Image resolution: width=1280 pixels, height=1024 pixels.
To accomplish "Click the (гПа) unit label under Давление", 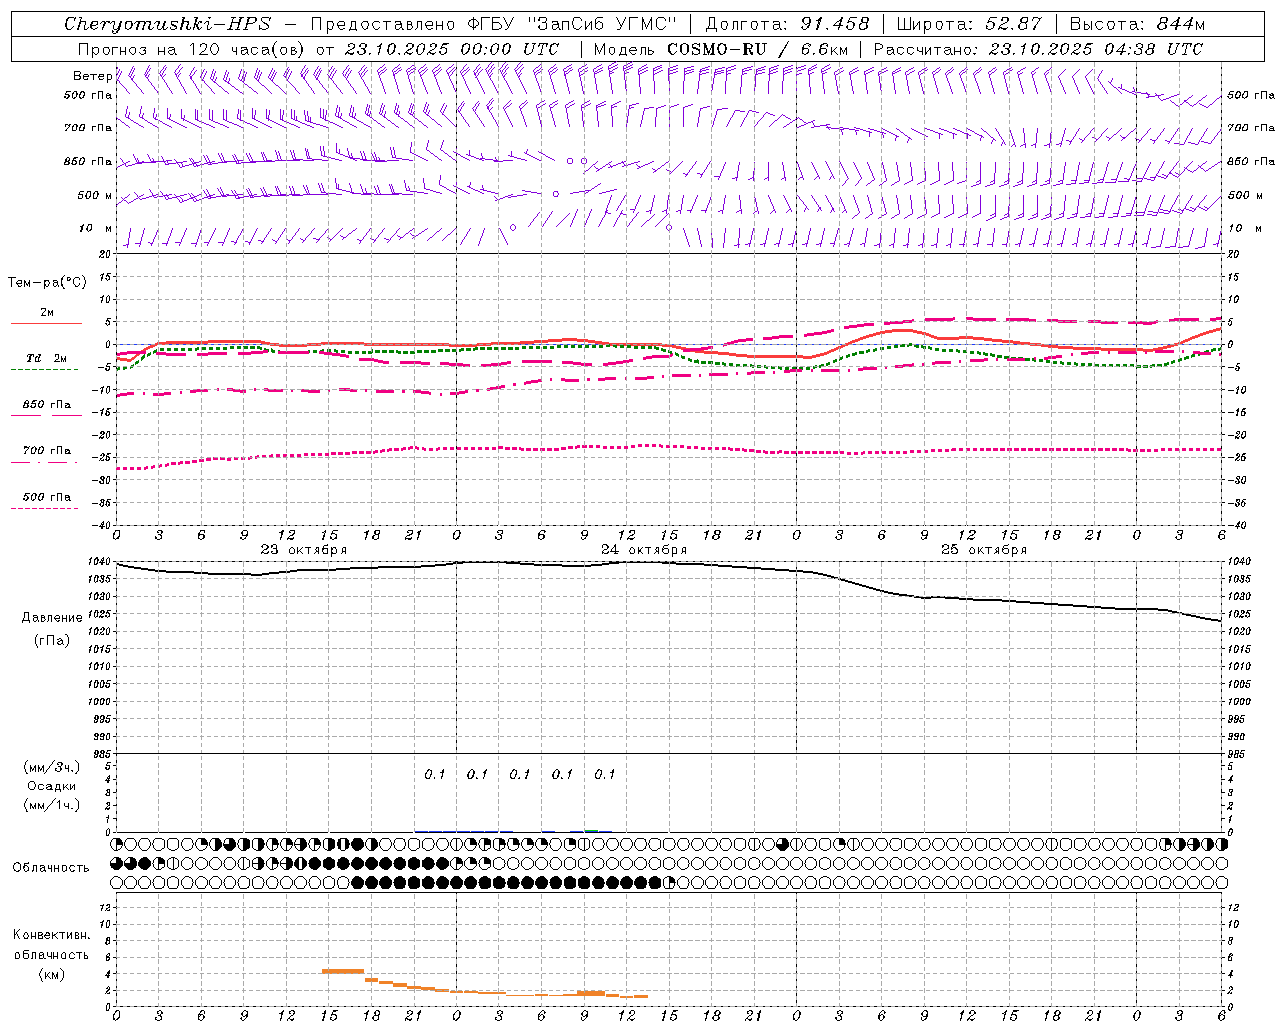I will pos(51,641).
